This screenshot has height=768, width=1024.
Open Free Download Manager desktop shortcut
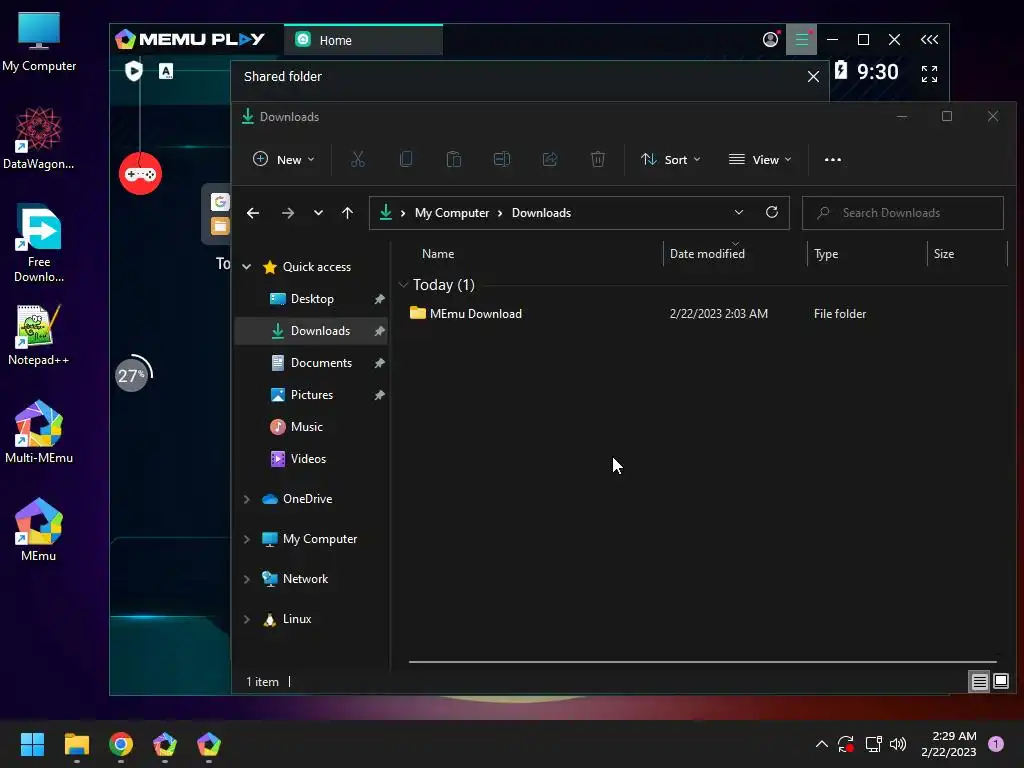pos(39,244)
